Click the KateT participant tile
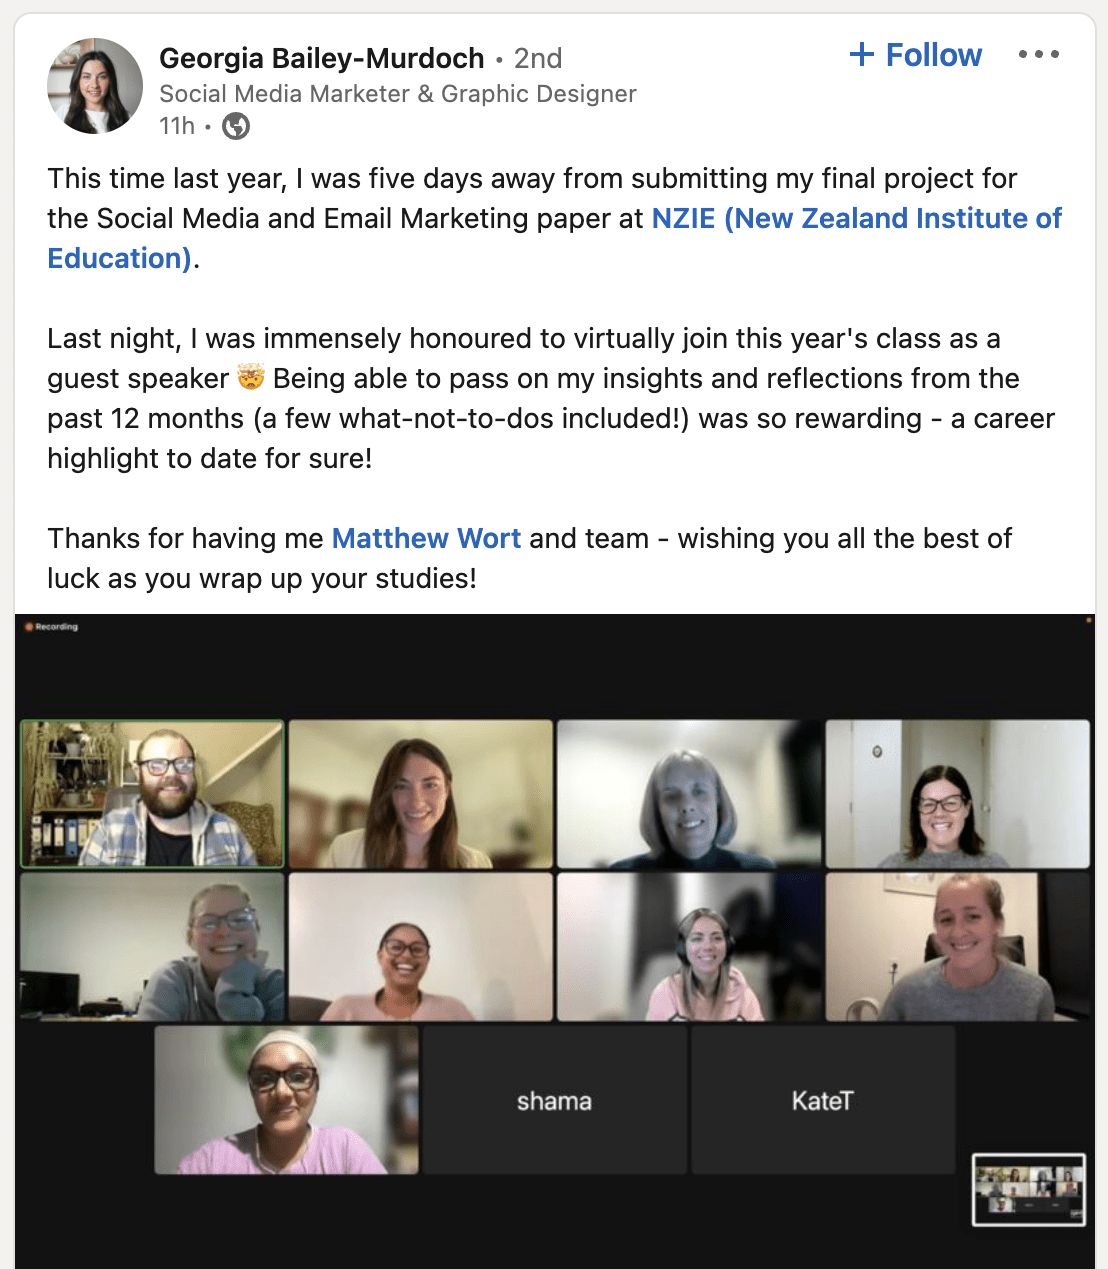Viewport: 1108px width, 1269px height. pyautogui.click(x=823, y=1100)
